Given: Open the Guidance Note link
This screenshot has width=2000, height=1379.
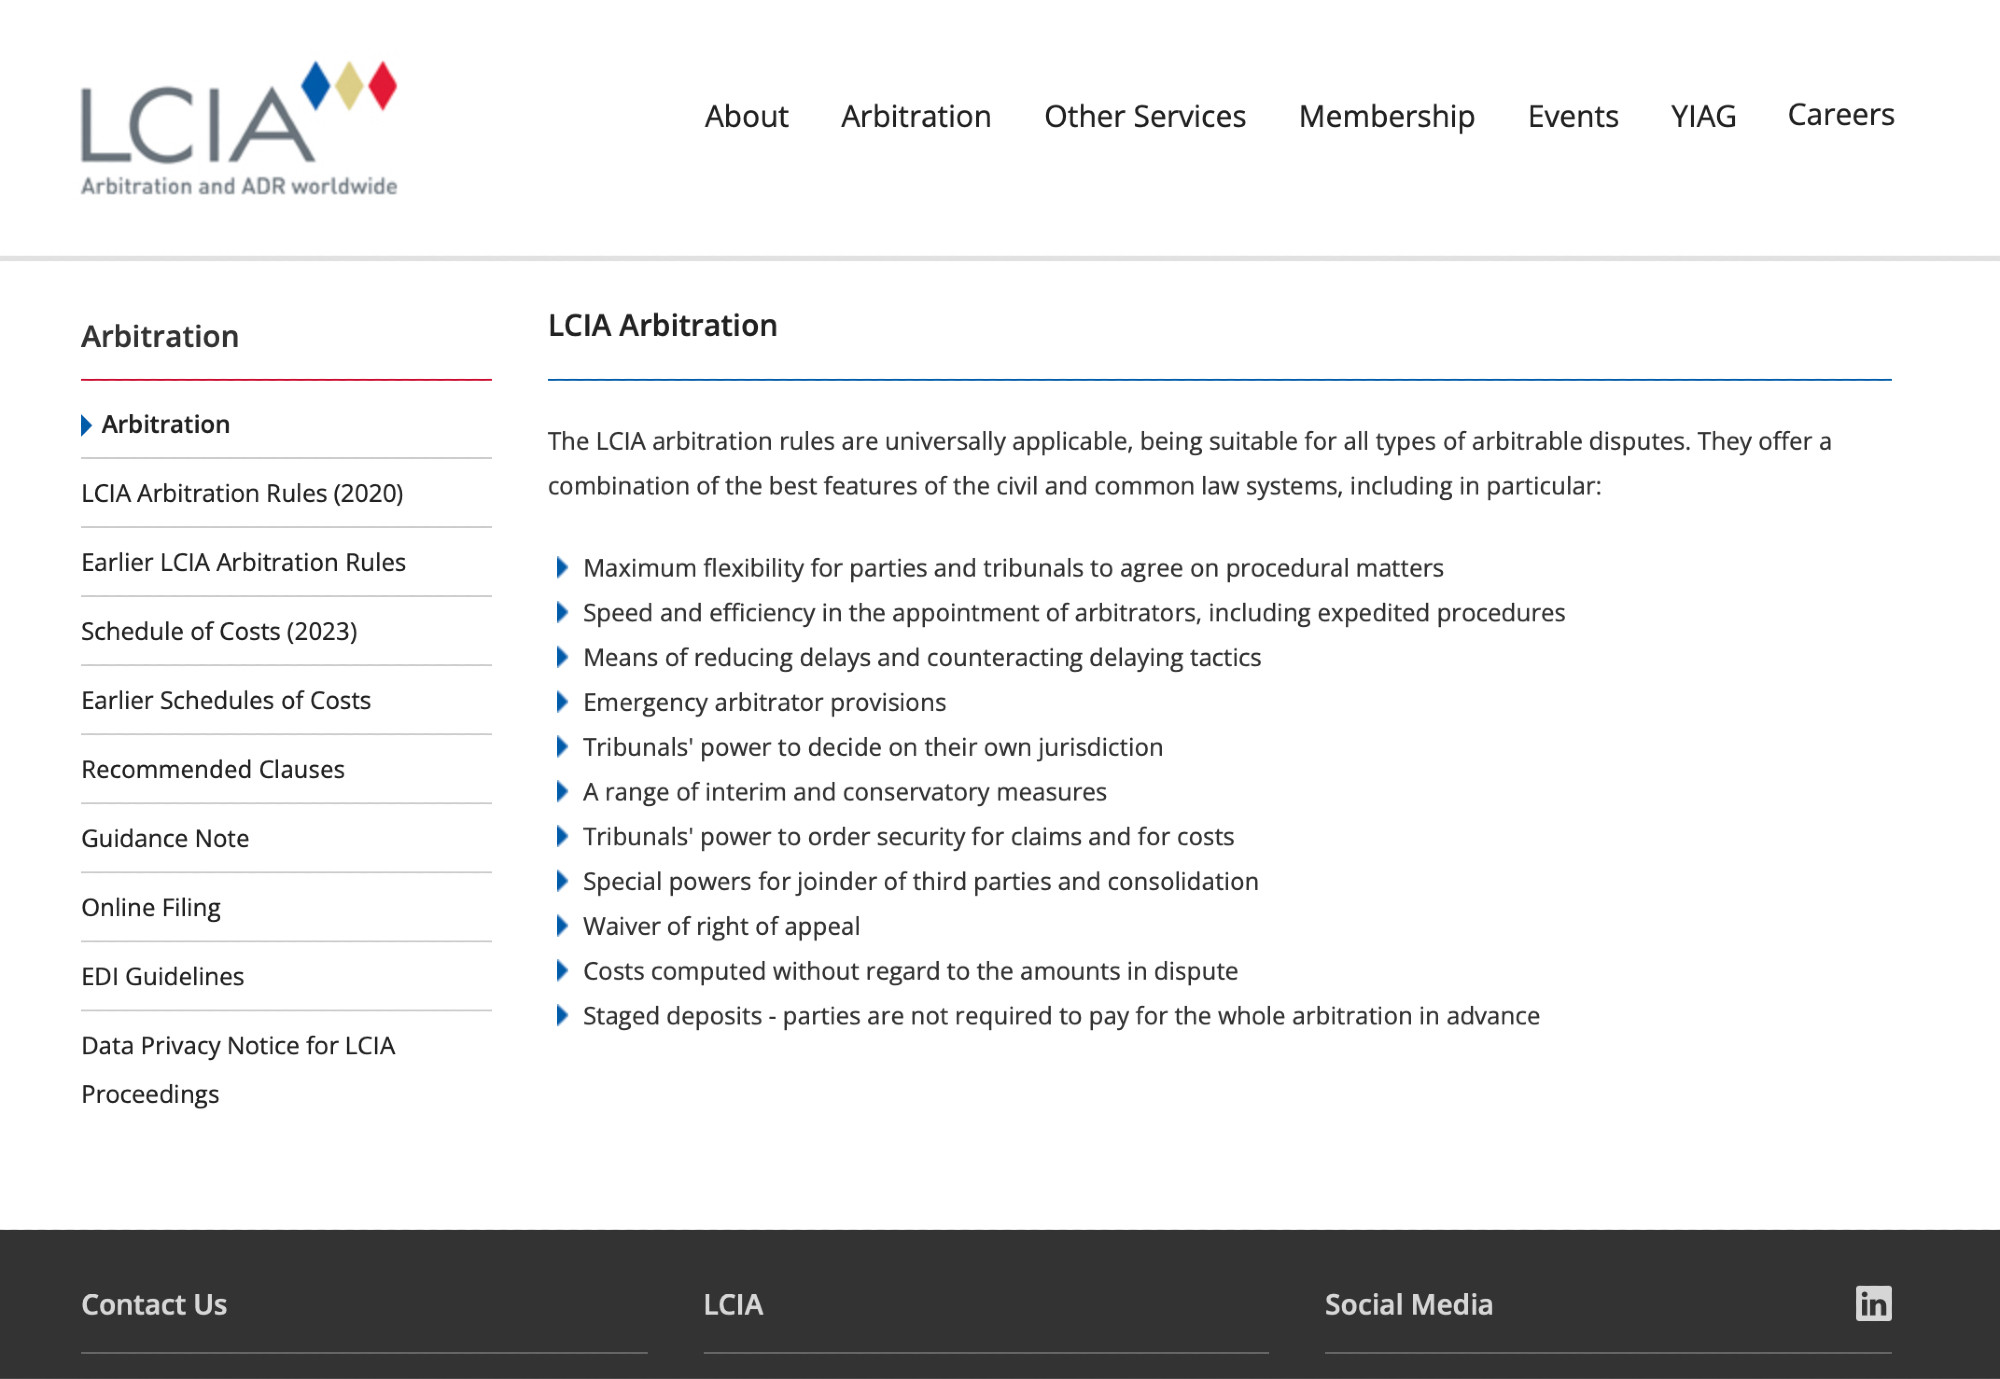Looking at the screenshot, I should pyautogui.click(x=165, y=838).
